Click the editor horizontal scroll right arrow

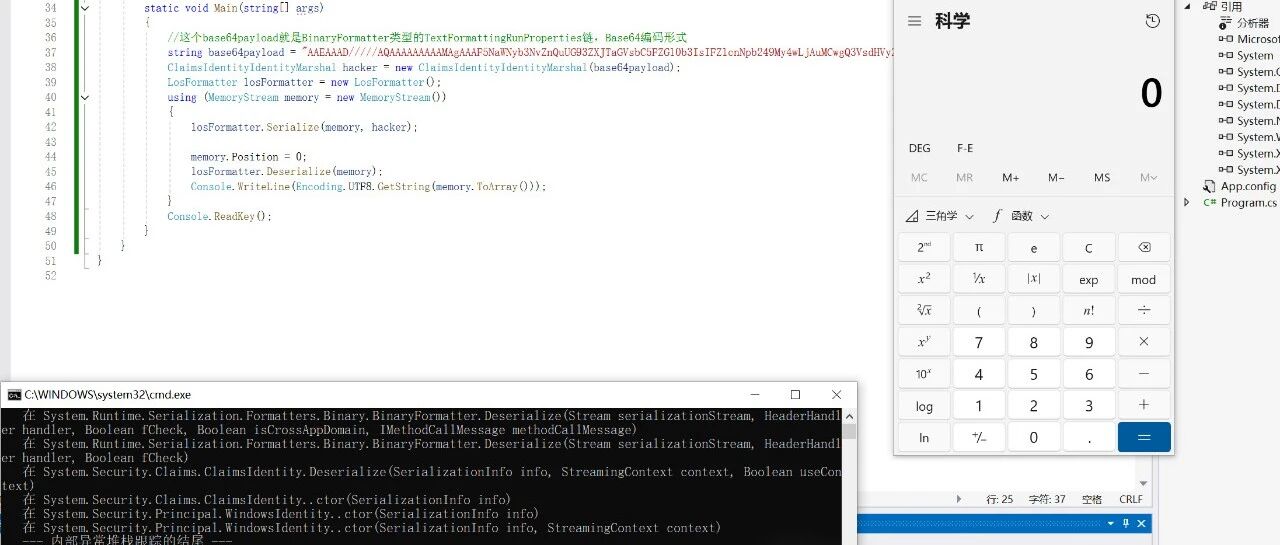coord(959,499)
